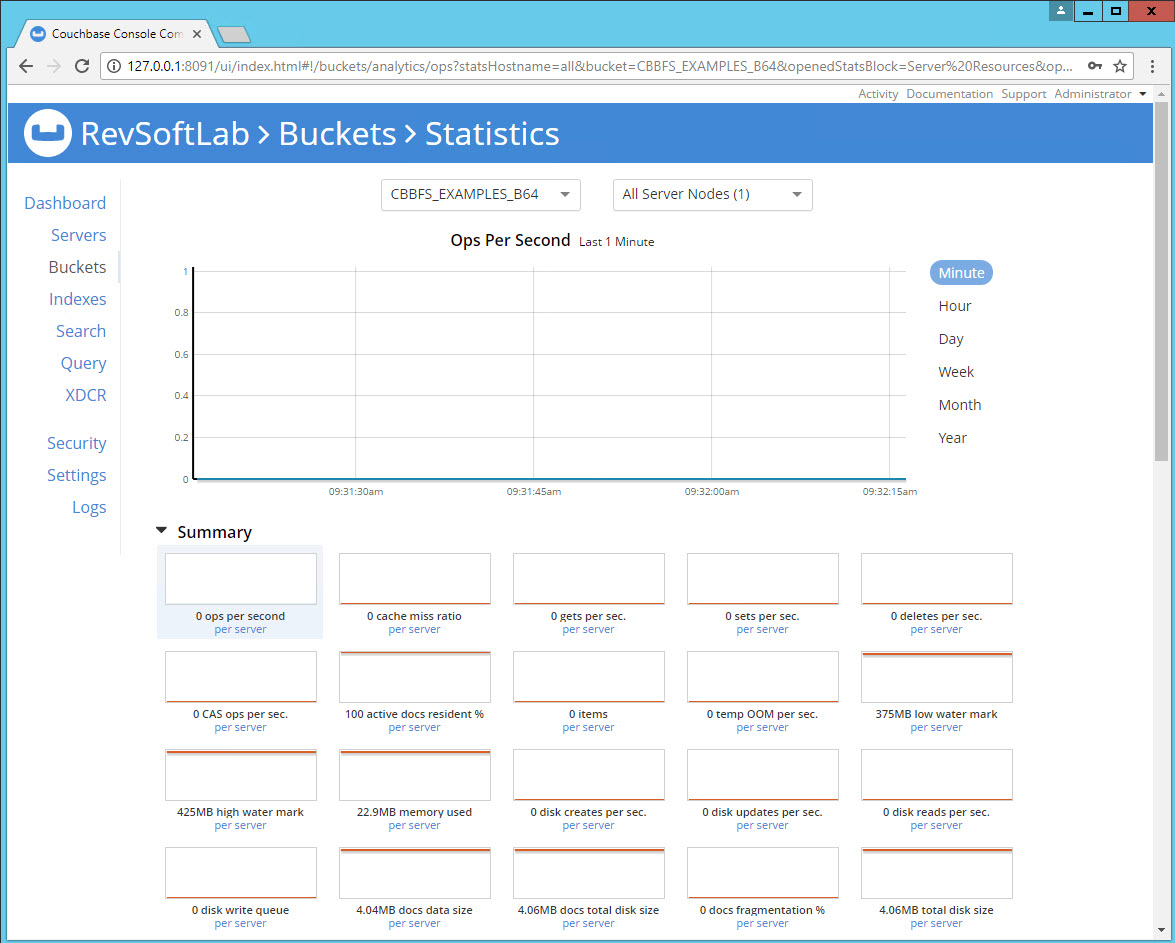Image resolution: width=1175 pixels, height=943 pixels.
Task: Select the Minute time range
Action: (961, 273)
